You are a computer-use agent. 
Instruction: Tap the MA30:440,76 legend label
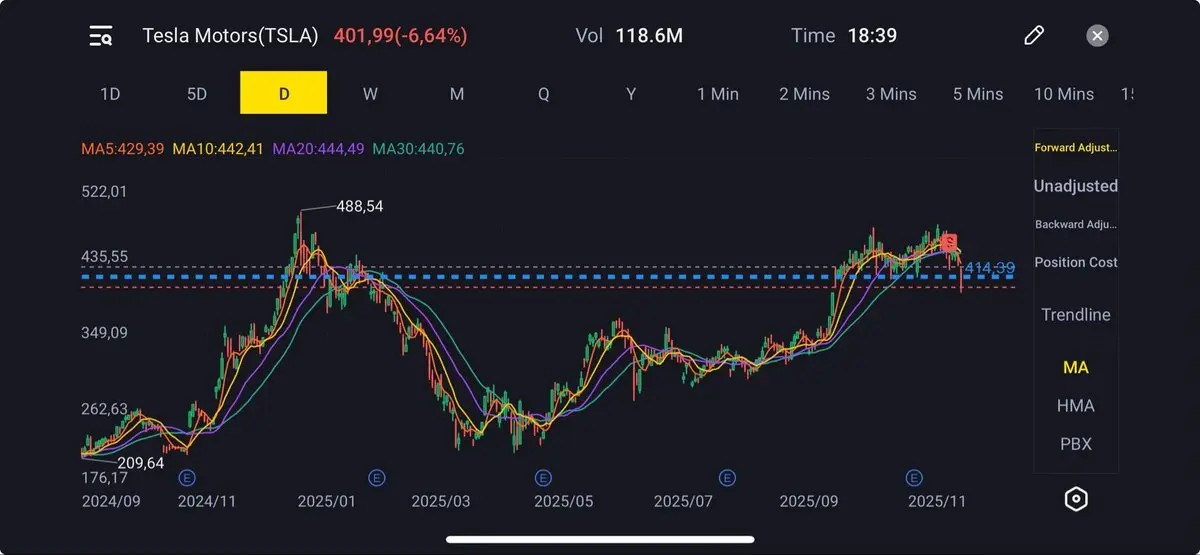pos(418,149)
